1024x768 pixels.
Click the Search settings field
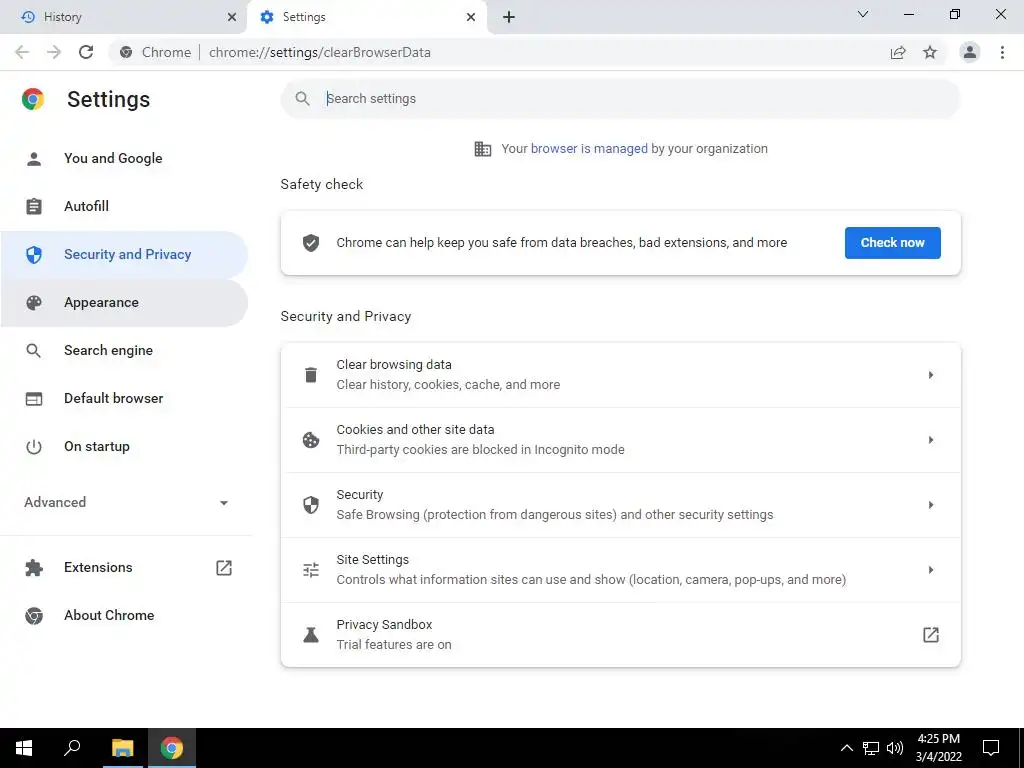pos(620,99)
